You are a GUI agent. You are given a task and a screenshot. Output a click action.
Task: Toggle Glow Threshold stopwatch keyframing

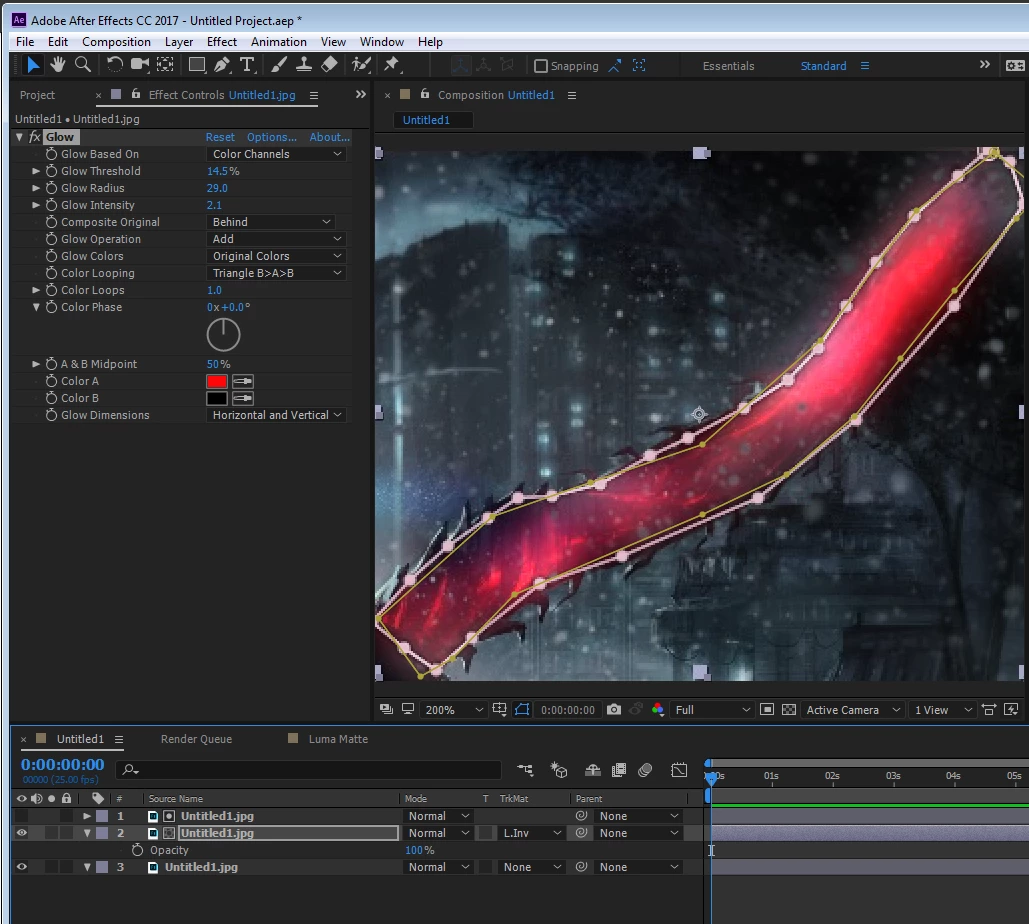pos(51,171)
